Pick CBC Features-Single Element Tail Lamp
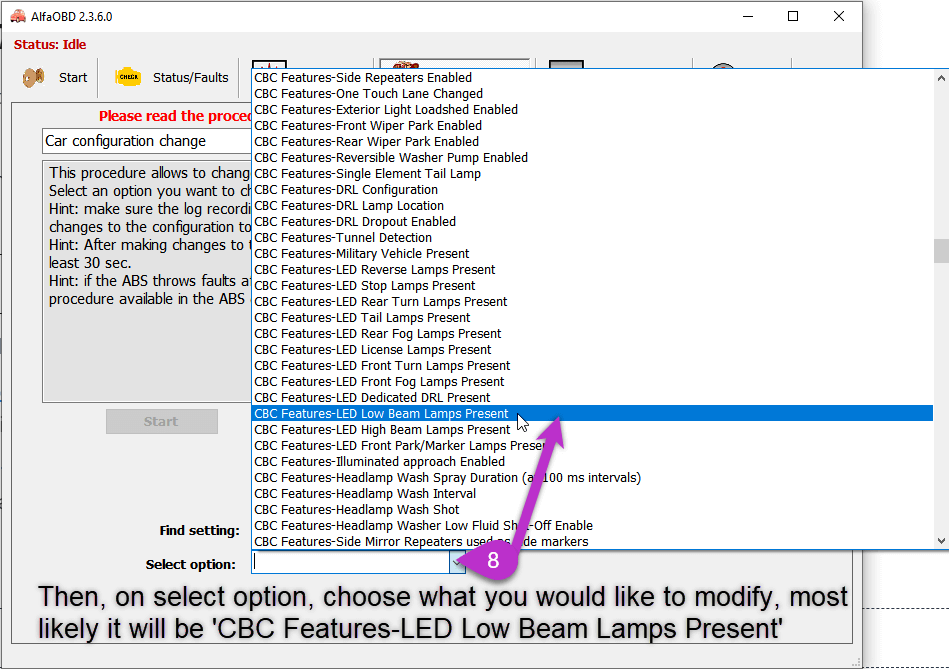The width and height of the screenshot is (949, 669). 592,174
